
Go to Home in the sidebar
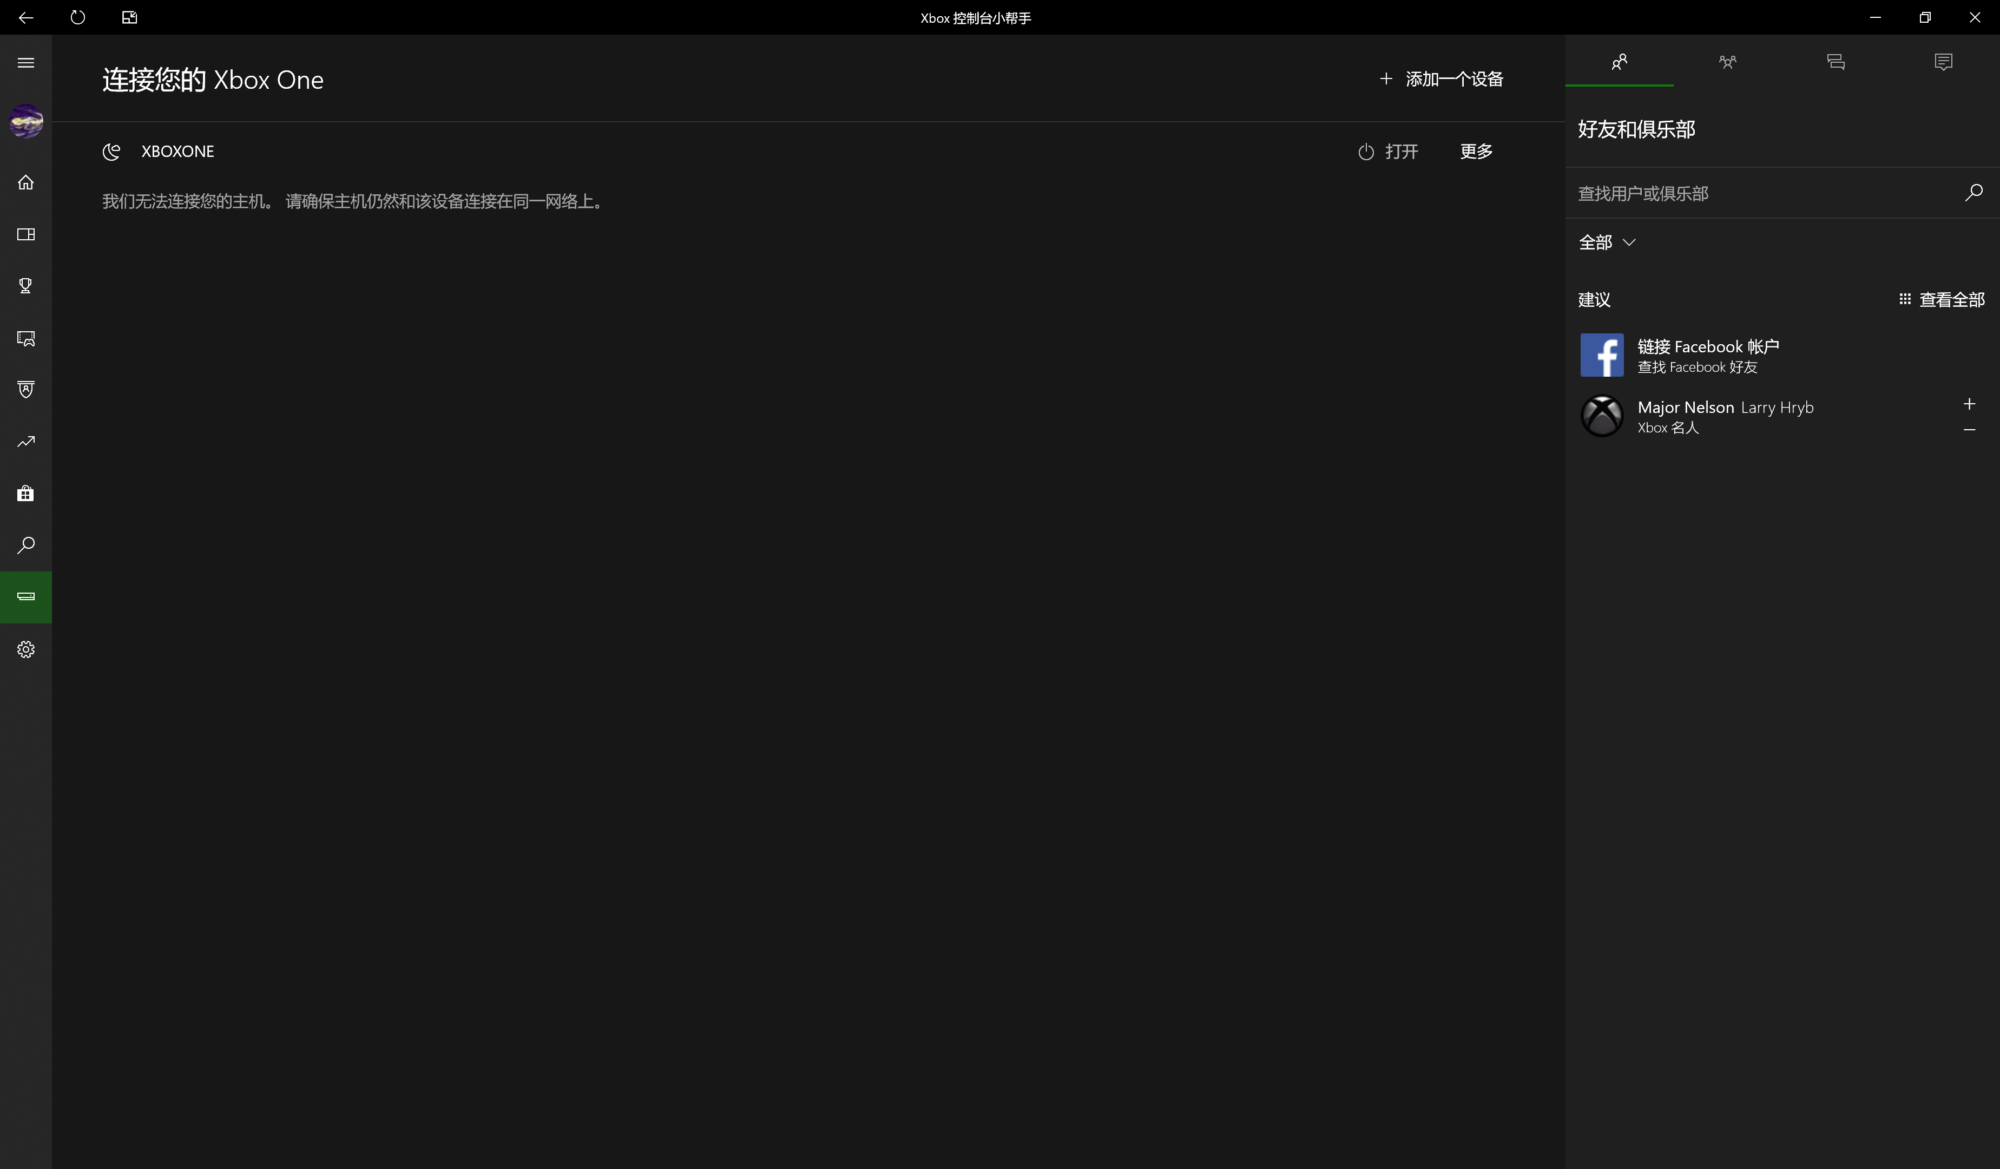pyautogui.click(x=26, y=182)
